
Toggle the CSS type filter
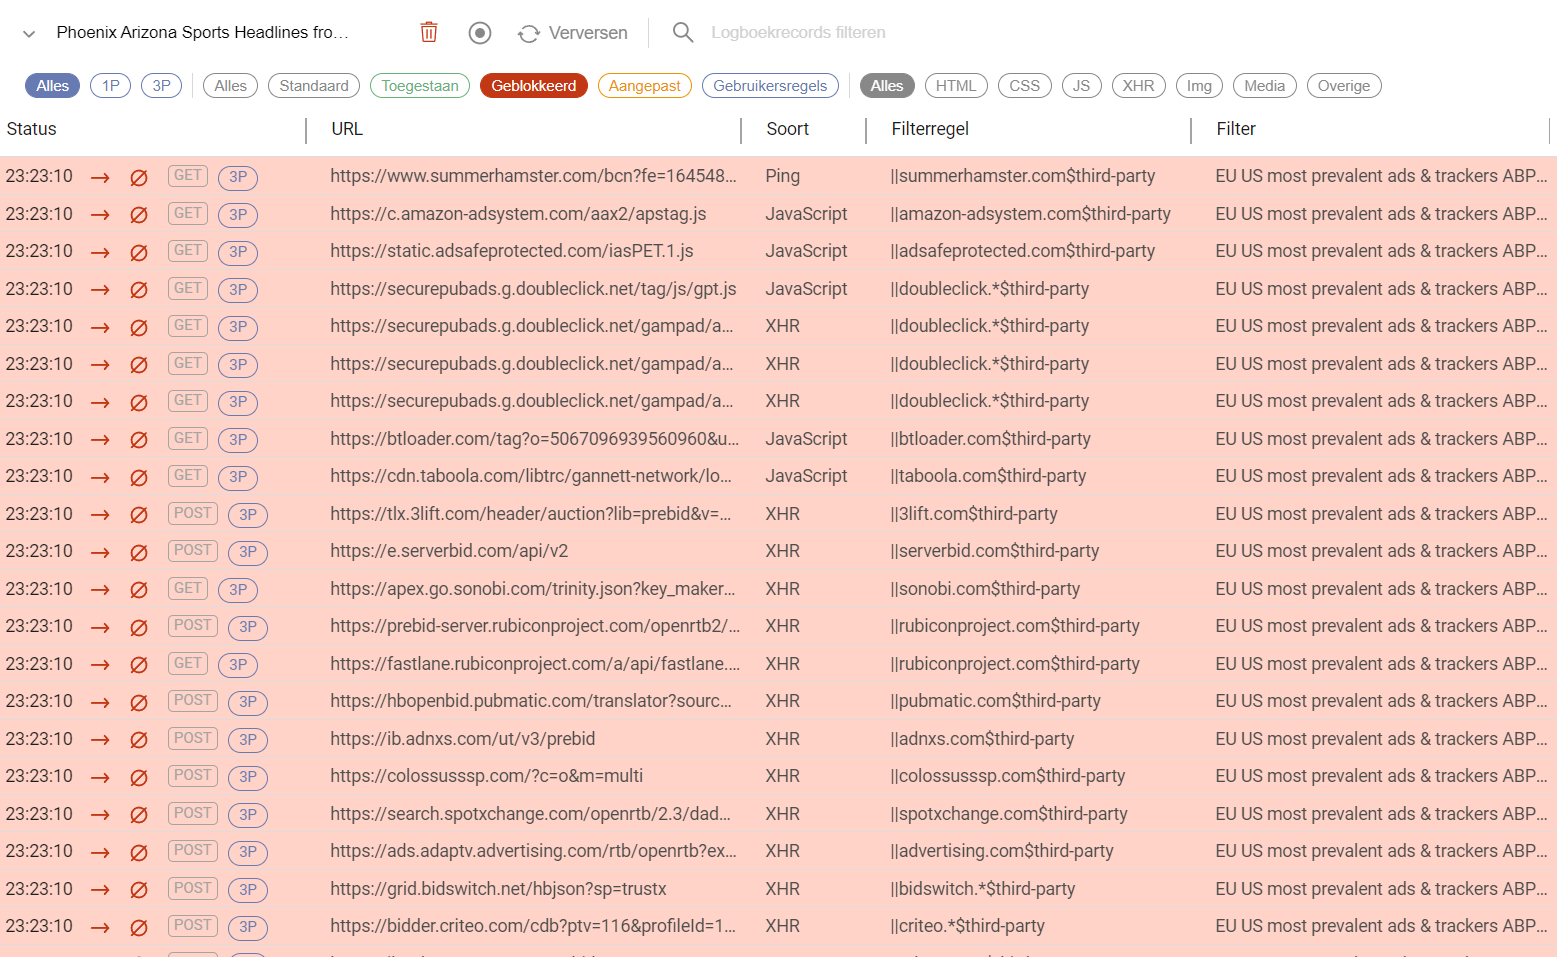1025,86
